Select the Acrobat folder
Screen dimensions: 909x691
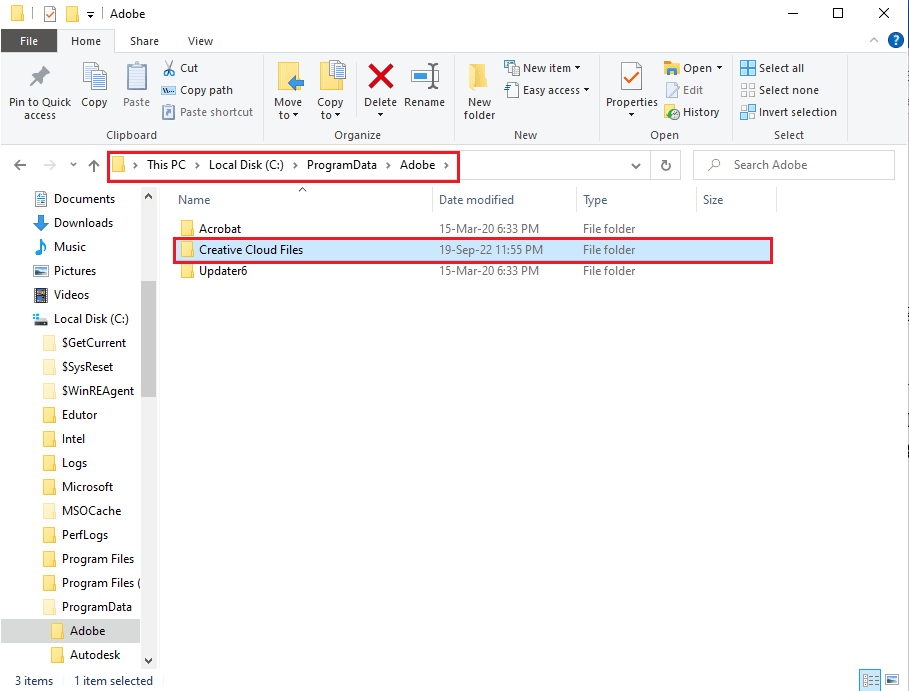473,229
